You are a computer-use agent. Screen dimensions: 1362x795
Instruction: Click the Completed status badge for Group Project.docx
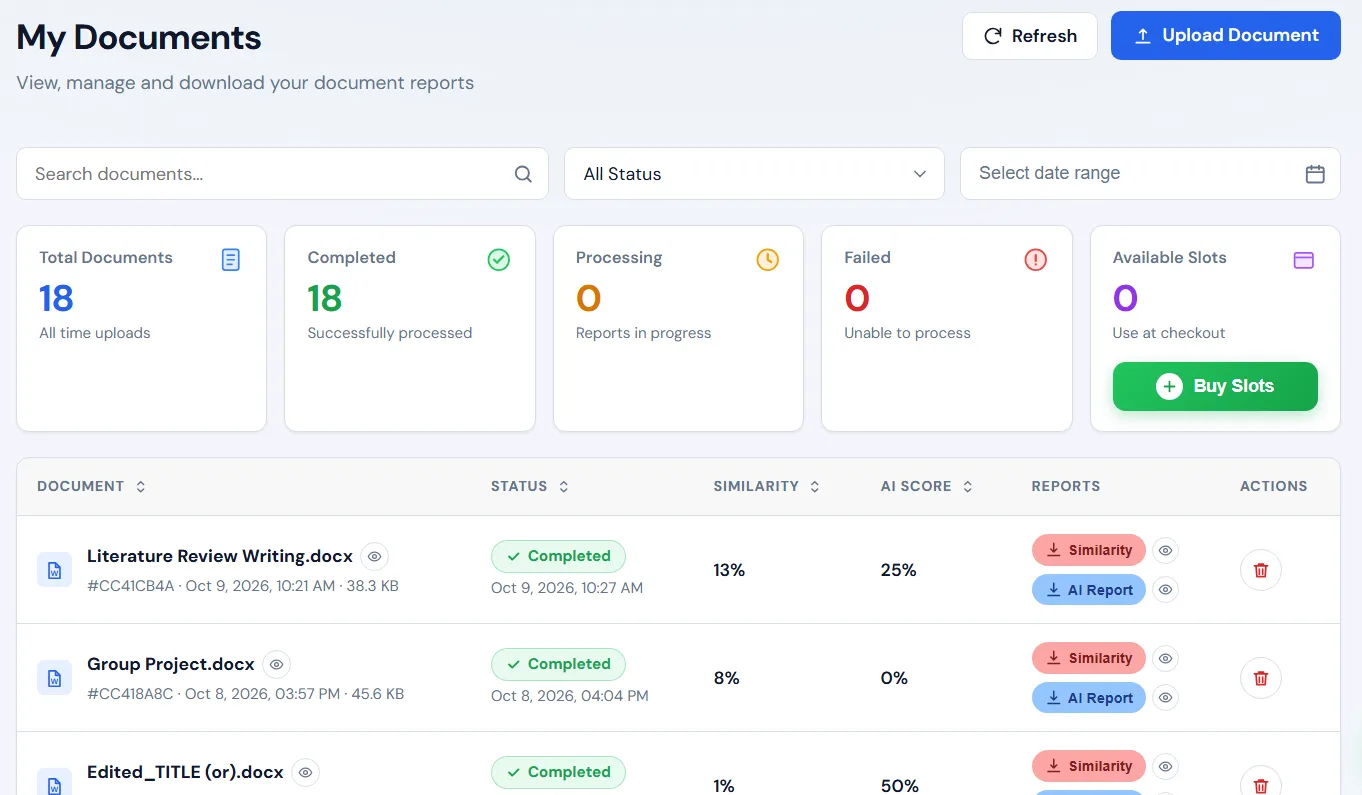click(x=558, y=664)
